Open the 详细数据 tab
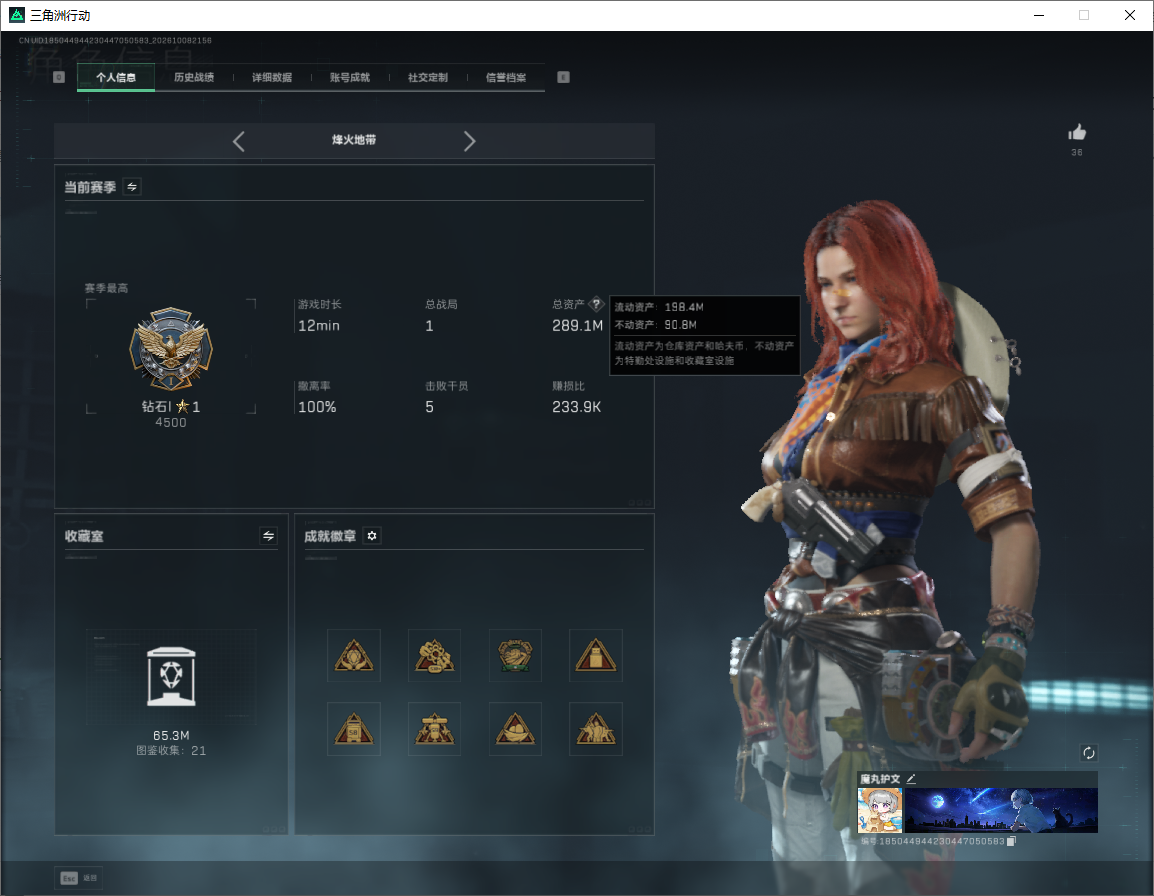This screenshot has height=896, width=1154. click(272, 77)
